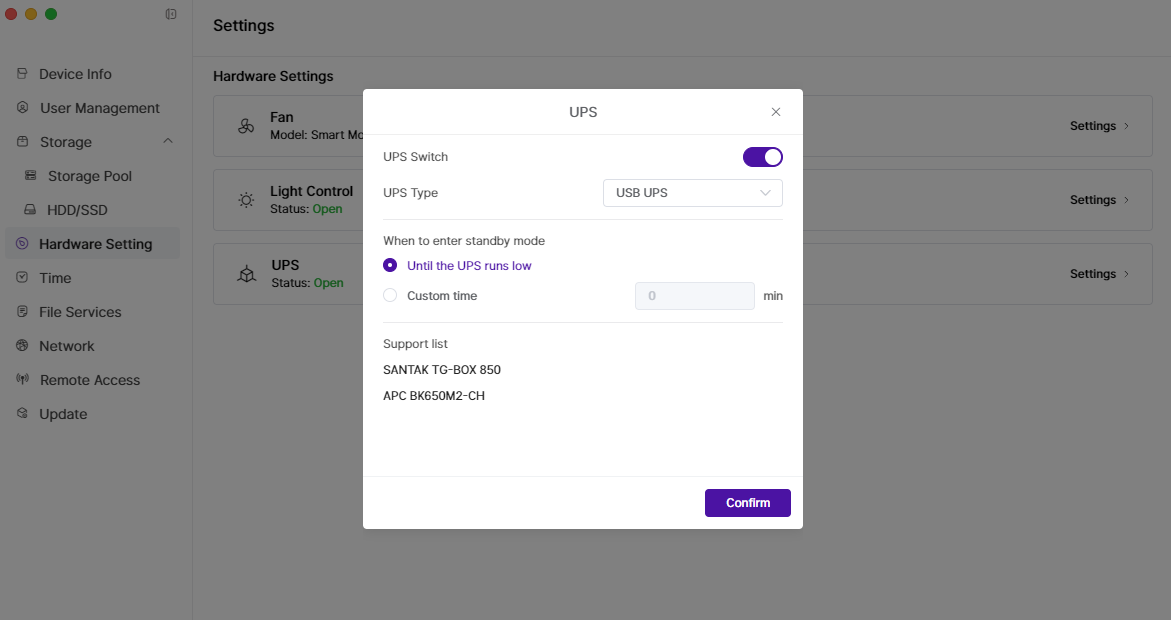Click the green window zoom button
Screen dimensions: 1171x620
[x=51, y=14]
